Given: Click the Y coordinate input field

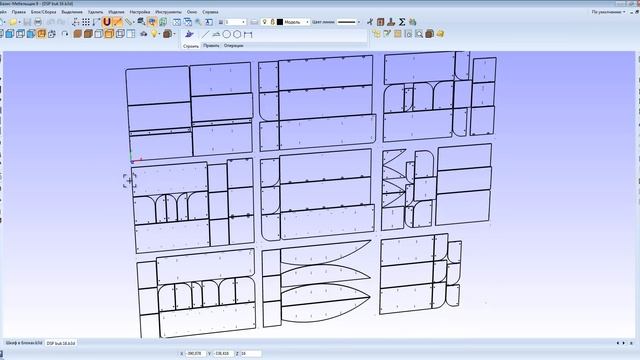Looking at the screenshot, I should 223,353.
